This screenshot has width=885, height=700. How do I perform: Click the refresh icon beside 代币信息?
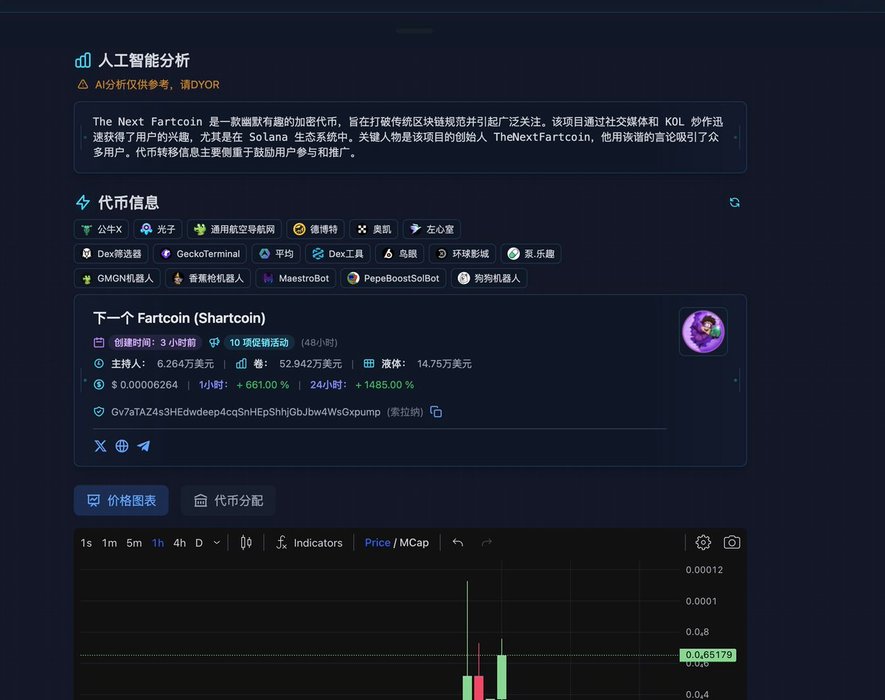pyautogui.click(x=734, y=203)
